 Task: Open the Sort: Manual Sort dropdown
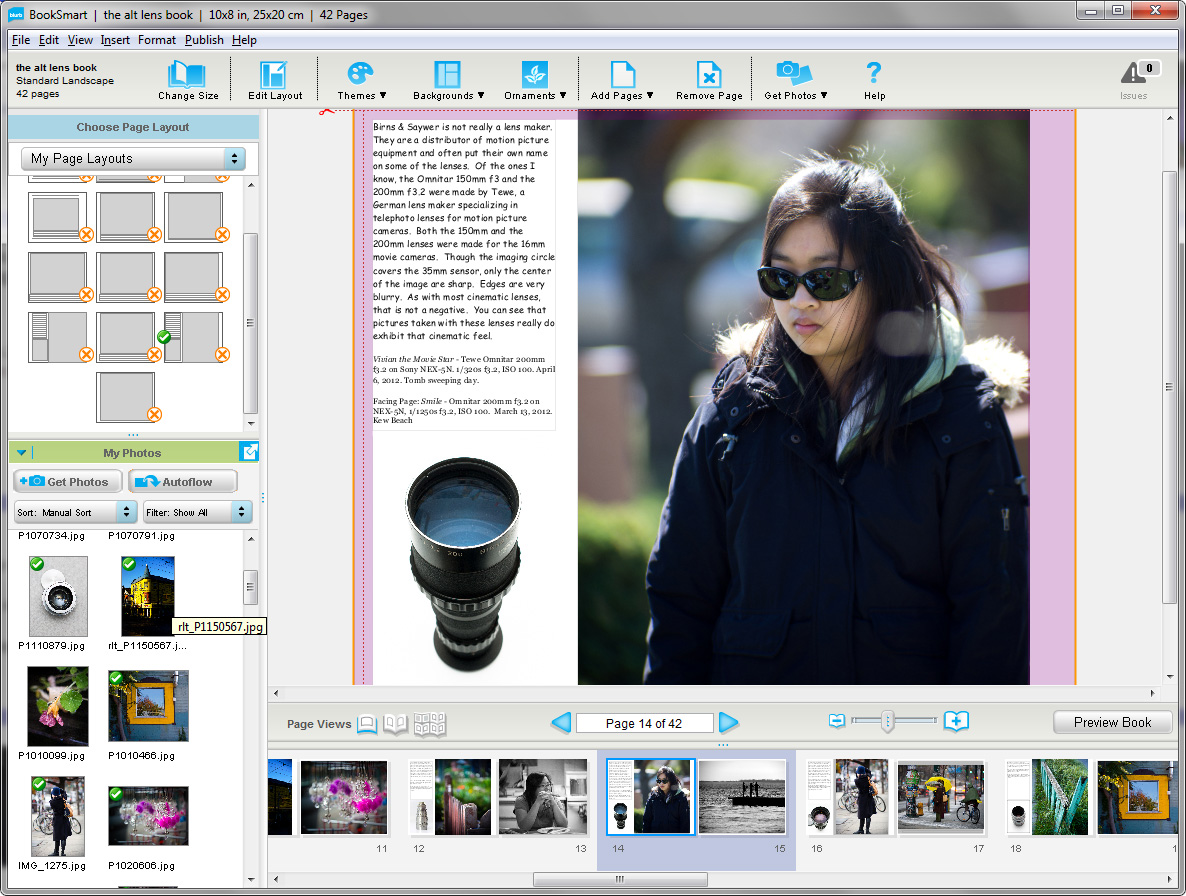(76, 512)
